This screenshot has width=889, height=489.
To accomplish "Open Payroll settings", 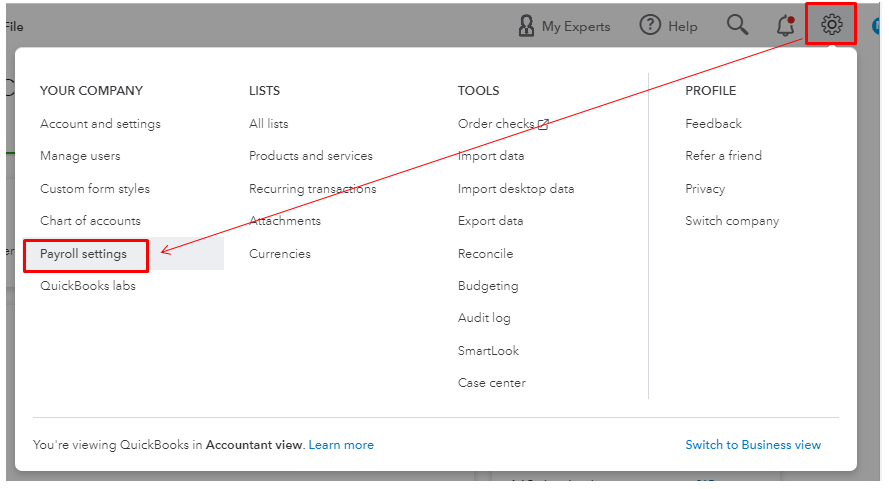I will coord(84,254).
